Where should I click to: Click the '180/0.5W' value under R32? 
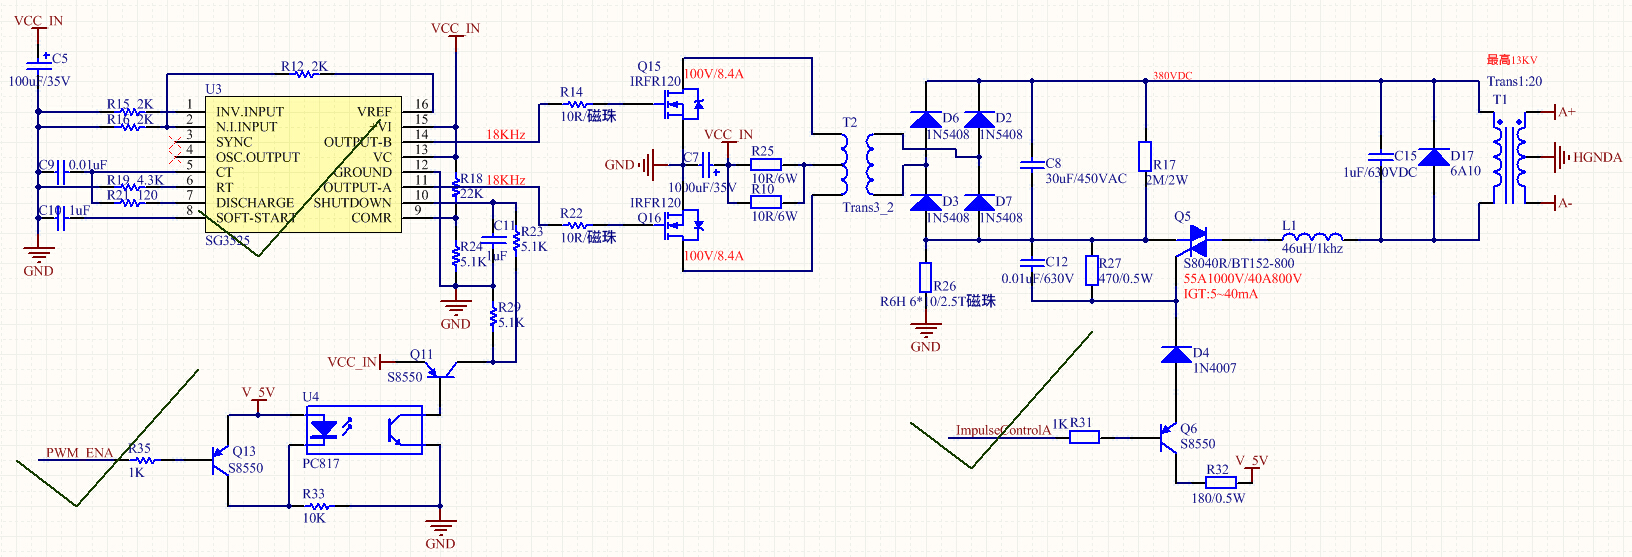coord(1218,497)
